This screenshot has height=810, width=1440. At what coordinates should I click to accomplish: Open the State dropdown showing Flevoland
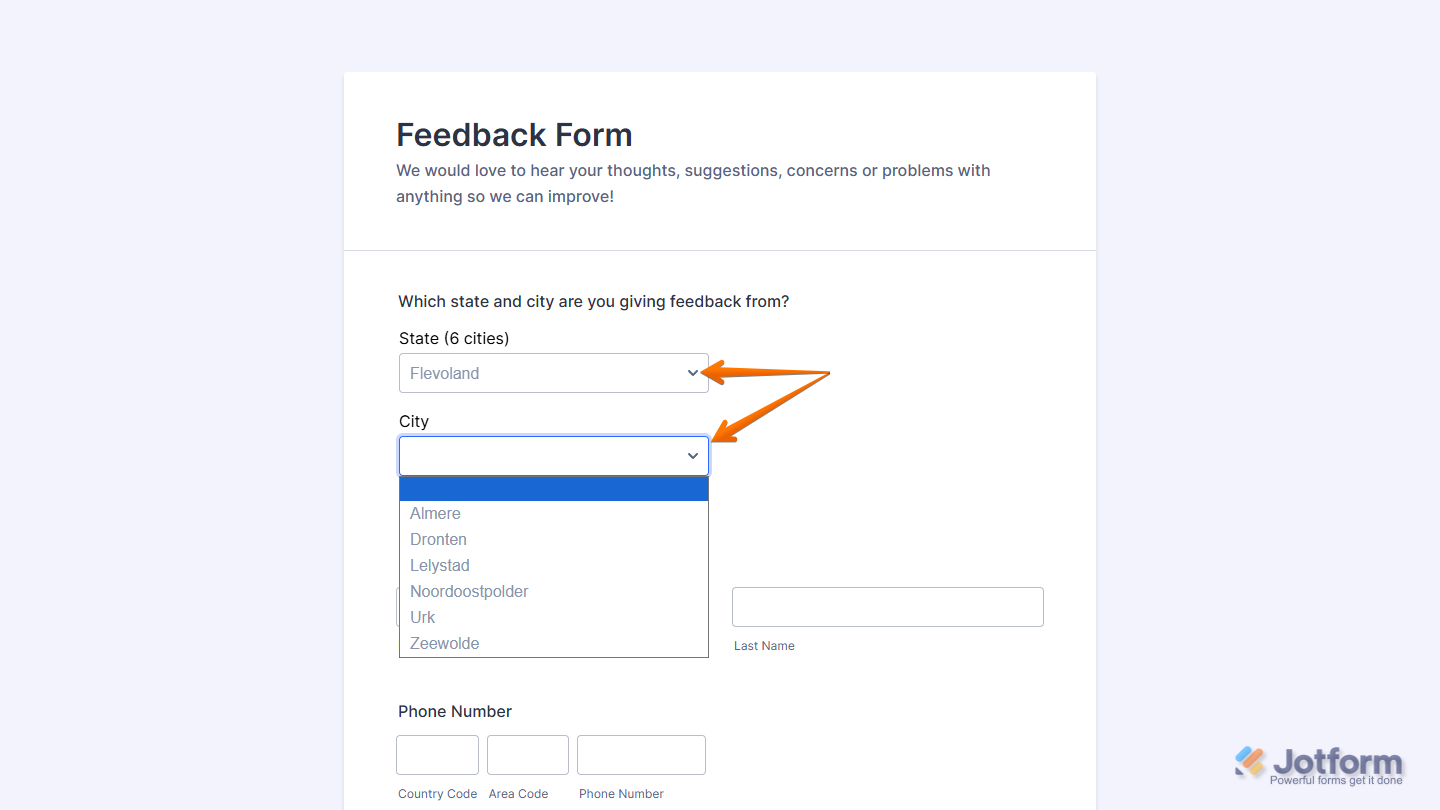[553, 372]
